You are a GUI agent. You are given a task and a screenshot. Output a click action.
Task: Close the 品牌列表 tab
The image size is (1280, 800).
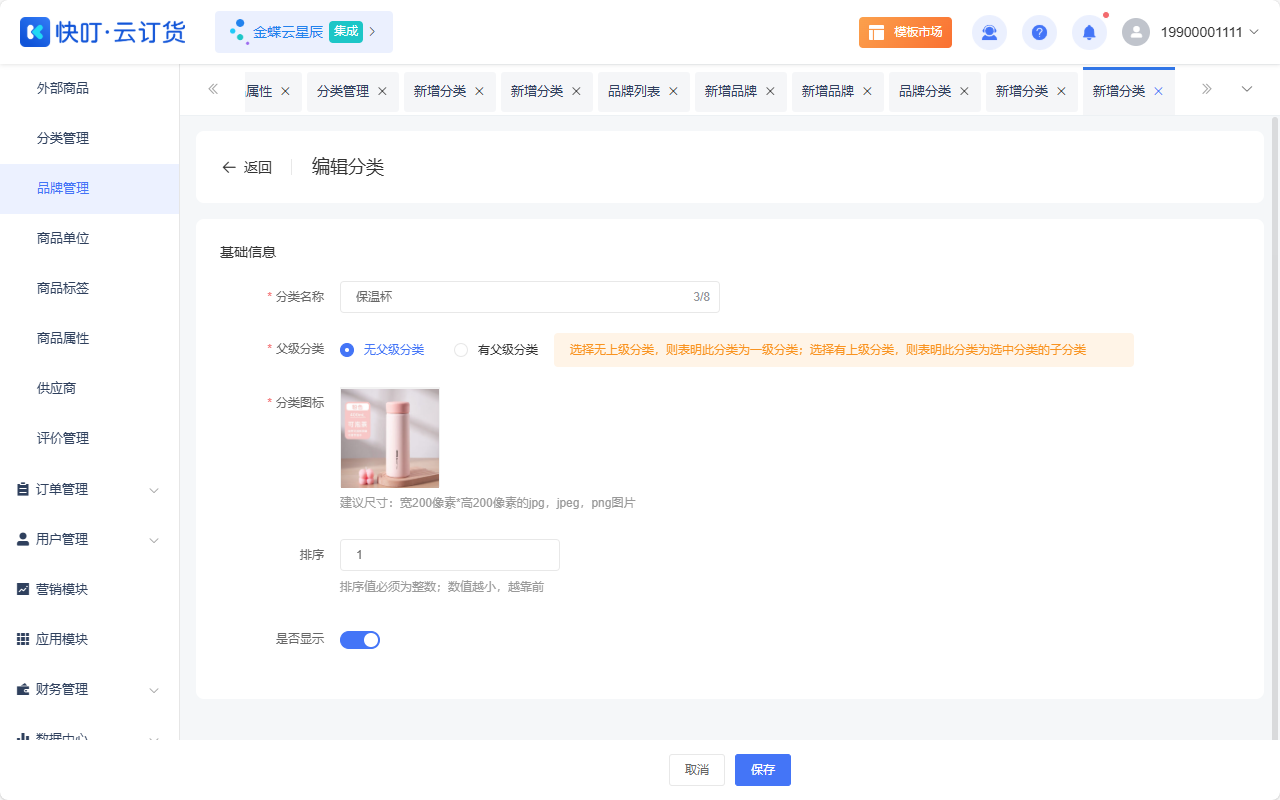click(x=673, y=91)
